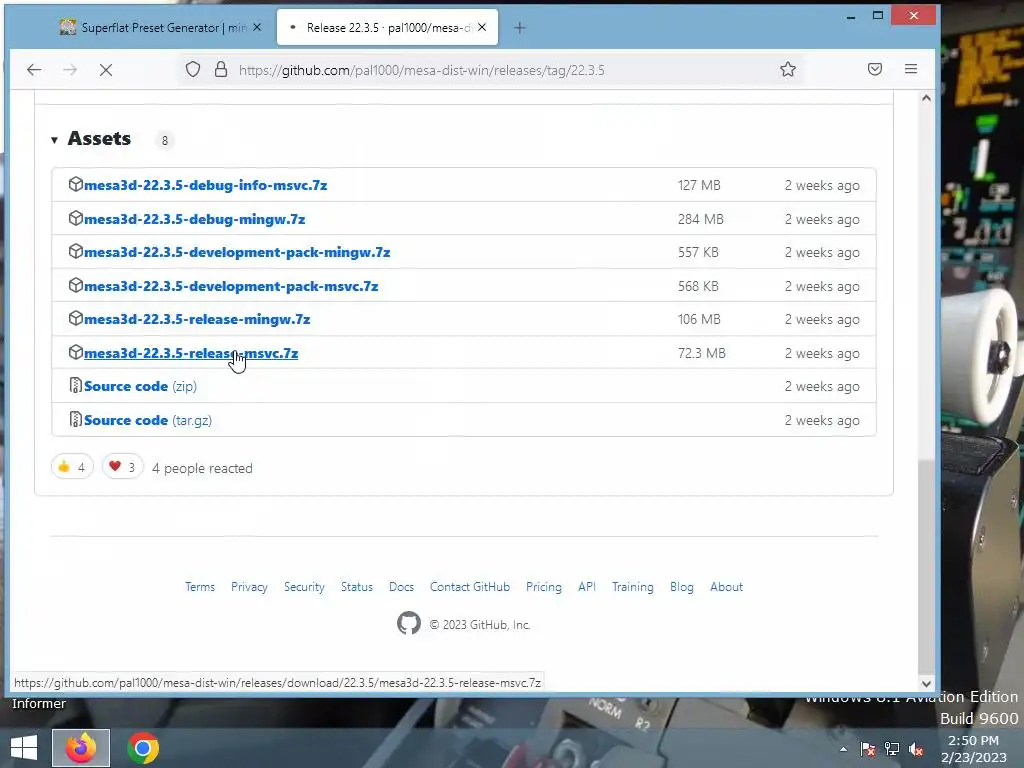Bookmark this page with the star

788,69
